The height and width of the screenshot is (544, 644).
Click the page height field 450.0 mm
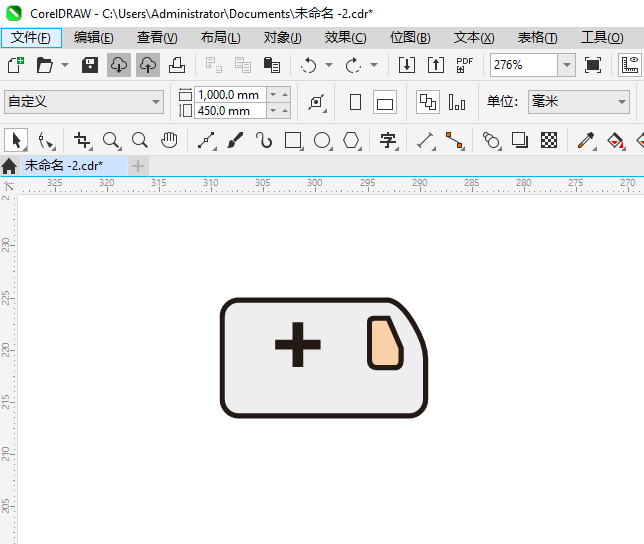pyautogui.click(x=230, y=111)
